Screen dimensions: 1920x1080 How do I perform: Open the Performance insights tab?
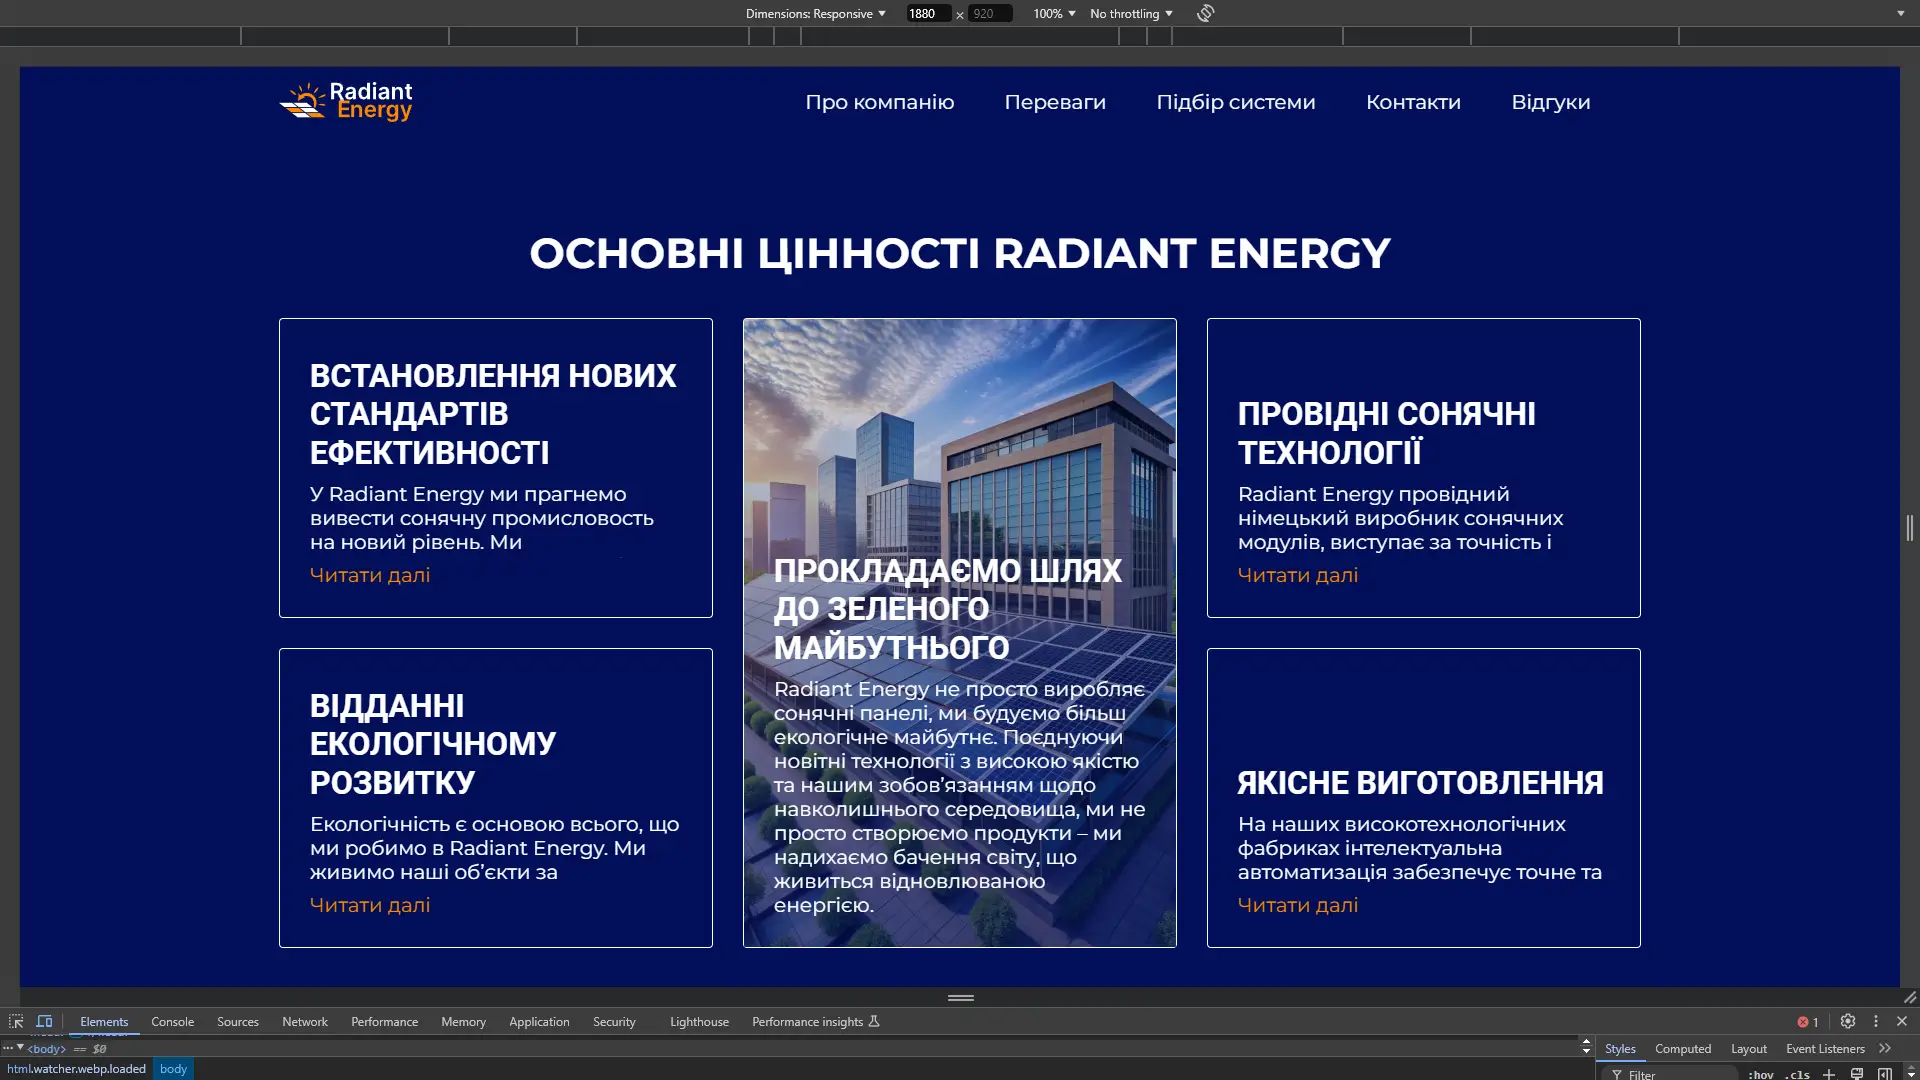[x=815, y=1021]
